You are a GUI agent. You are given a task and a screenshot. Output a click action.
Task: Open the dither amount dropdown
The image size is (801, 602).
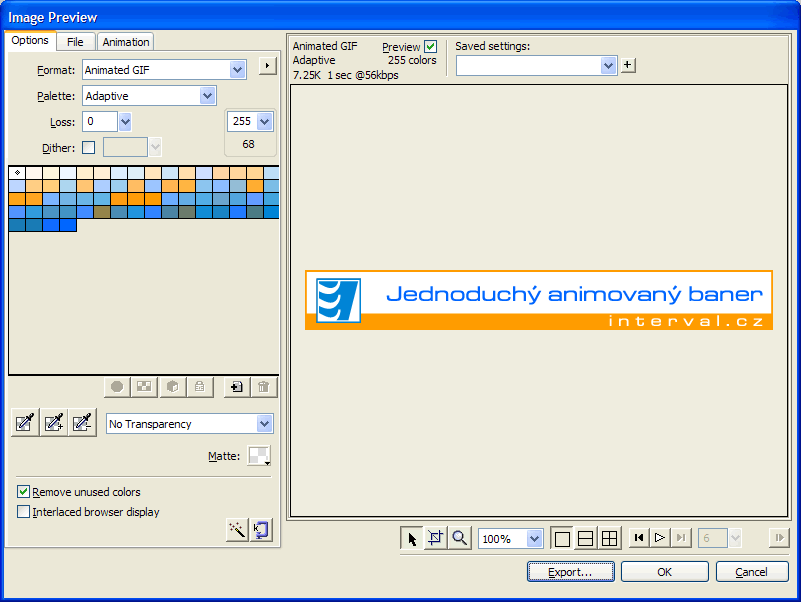pyautogui.click(x=155, y=147)
